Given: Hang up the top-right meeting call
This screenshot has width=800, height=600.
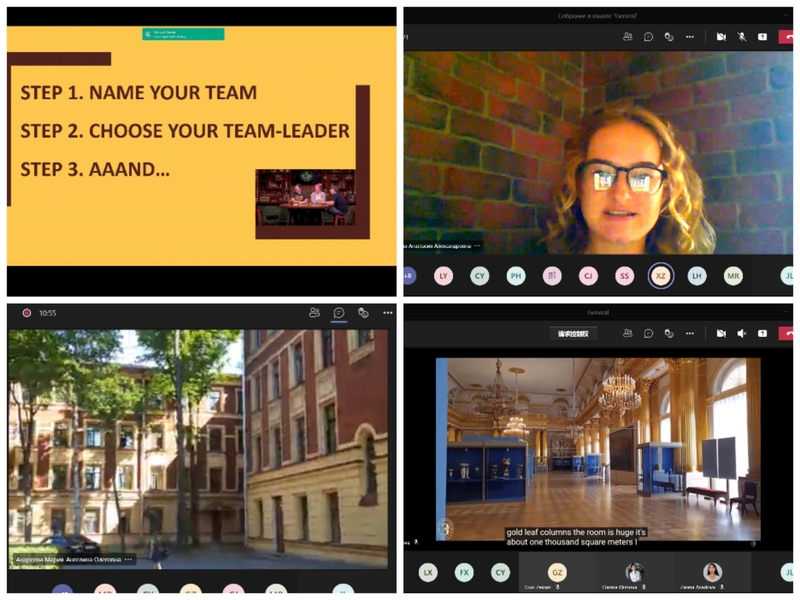Looking at the screenshot, I should (x=788, y=36).
